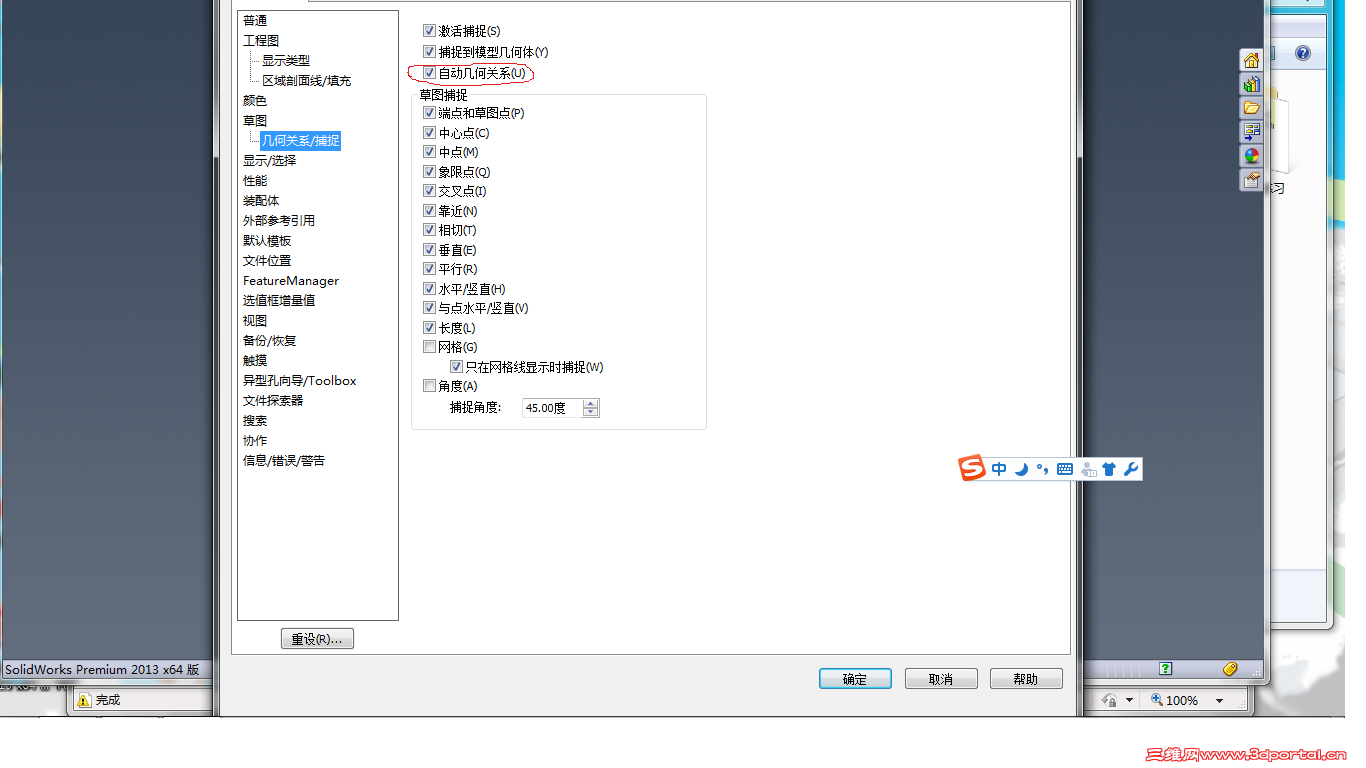Select 异型孔向导/Toolbox category

(x=300, y=380)
